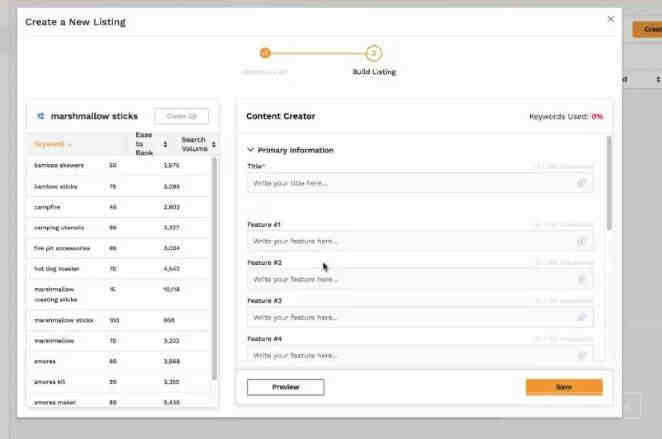Select the fire pit accessories keyword row

tap(119, 248)
